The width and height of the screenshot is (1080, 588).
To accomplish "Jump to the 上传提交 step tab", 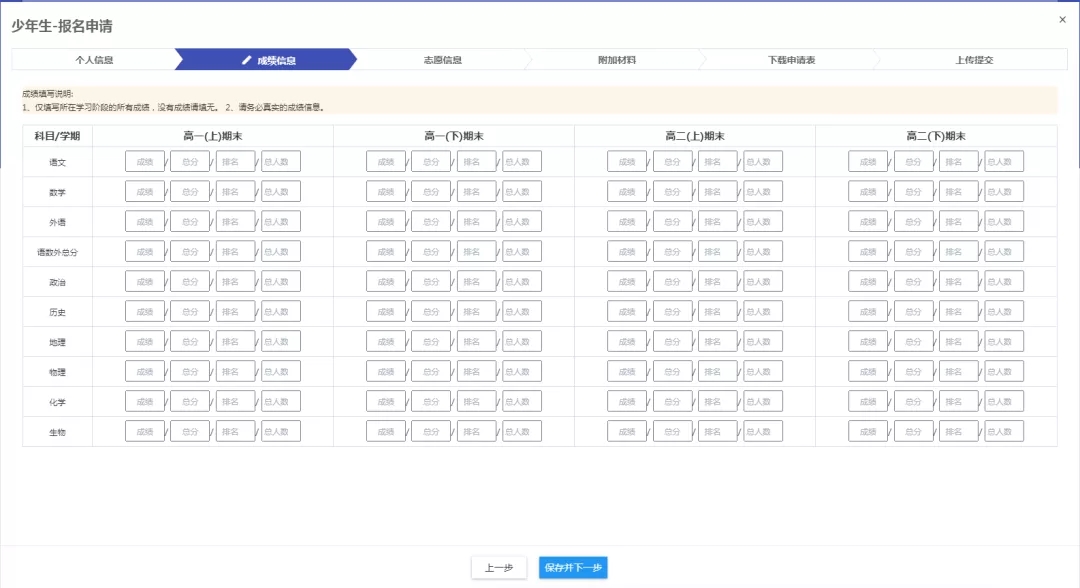I will pyautogui.click(x=974, y=60).
